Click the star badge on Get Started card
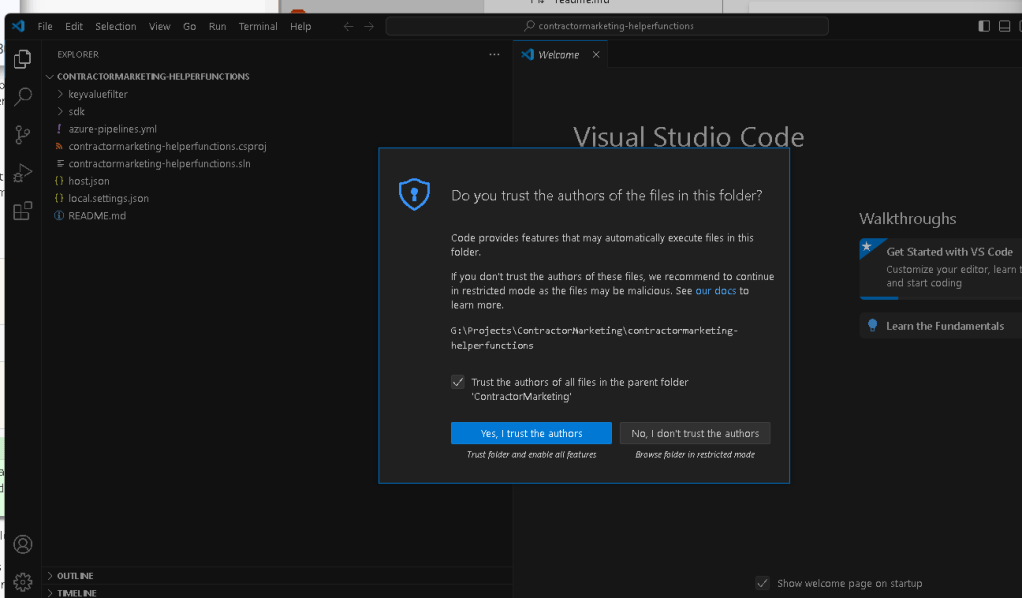1022x598 pixels. tap(867, 247)
